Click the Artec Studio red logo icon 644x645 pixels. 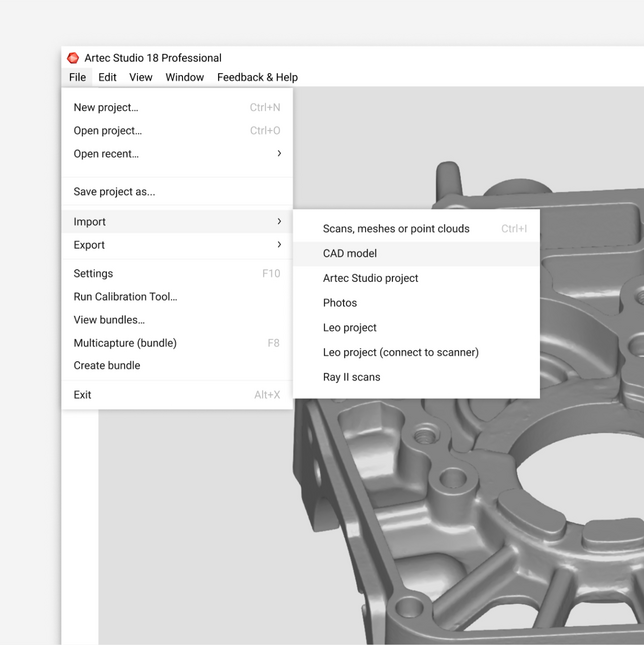pos(73,58)
